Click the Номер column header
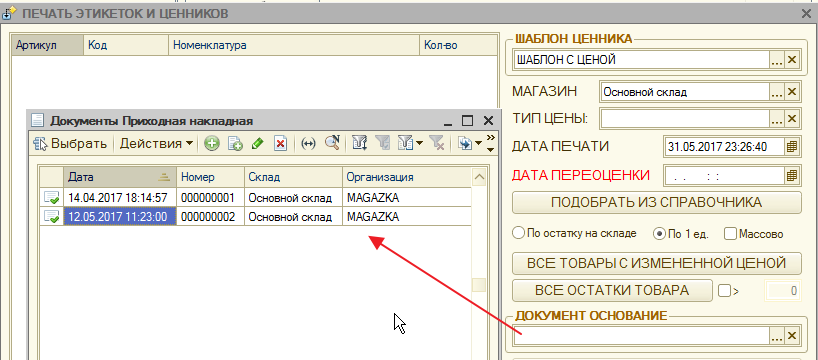 point(211,177)
